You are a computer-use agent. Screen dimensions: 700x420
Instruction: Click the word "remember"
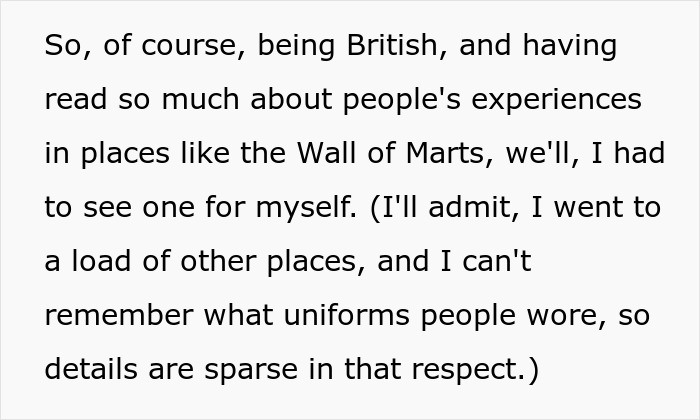click(x=117, y=316)
